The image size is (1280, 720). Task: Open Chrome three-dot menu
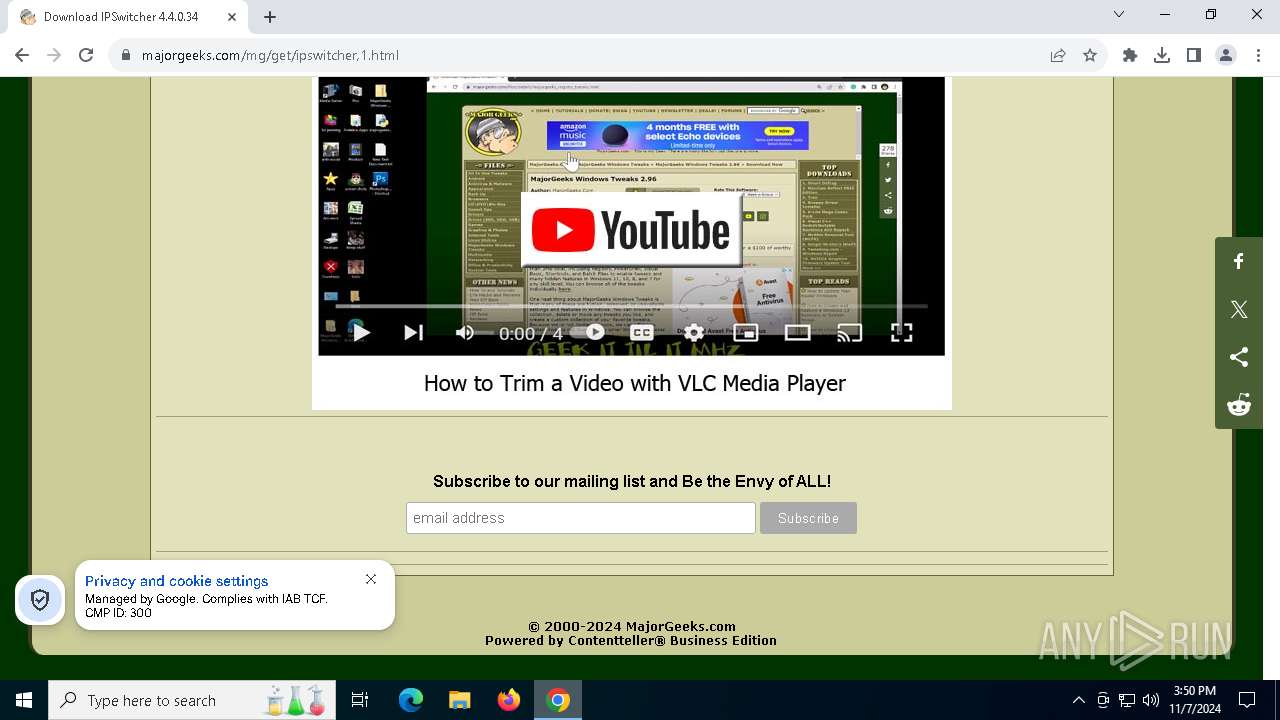click(x=1258, y=55)
